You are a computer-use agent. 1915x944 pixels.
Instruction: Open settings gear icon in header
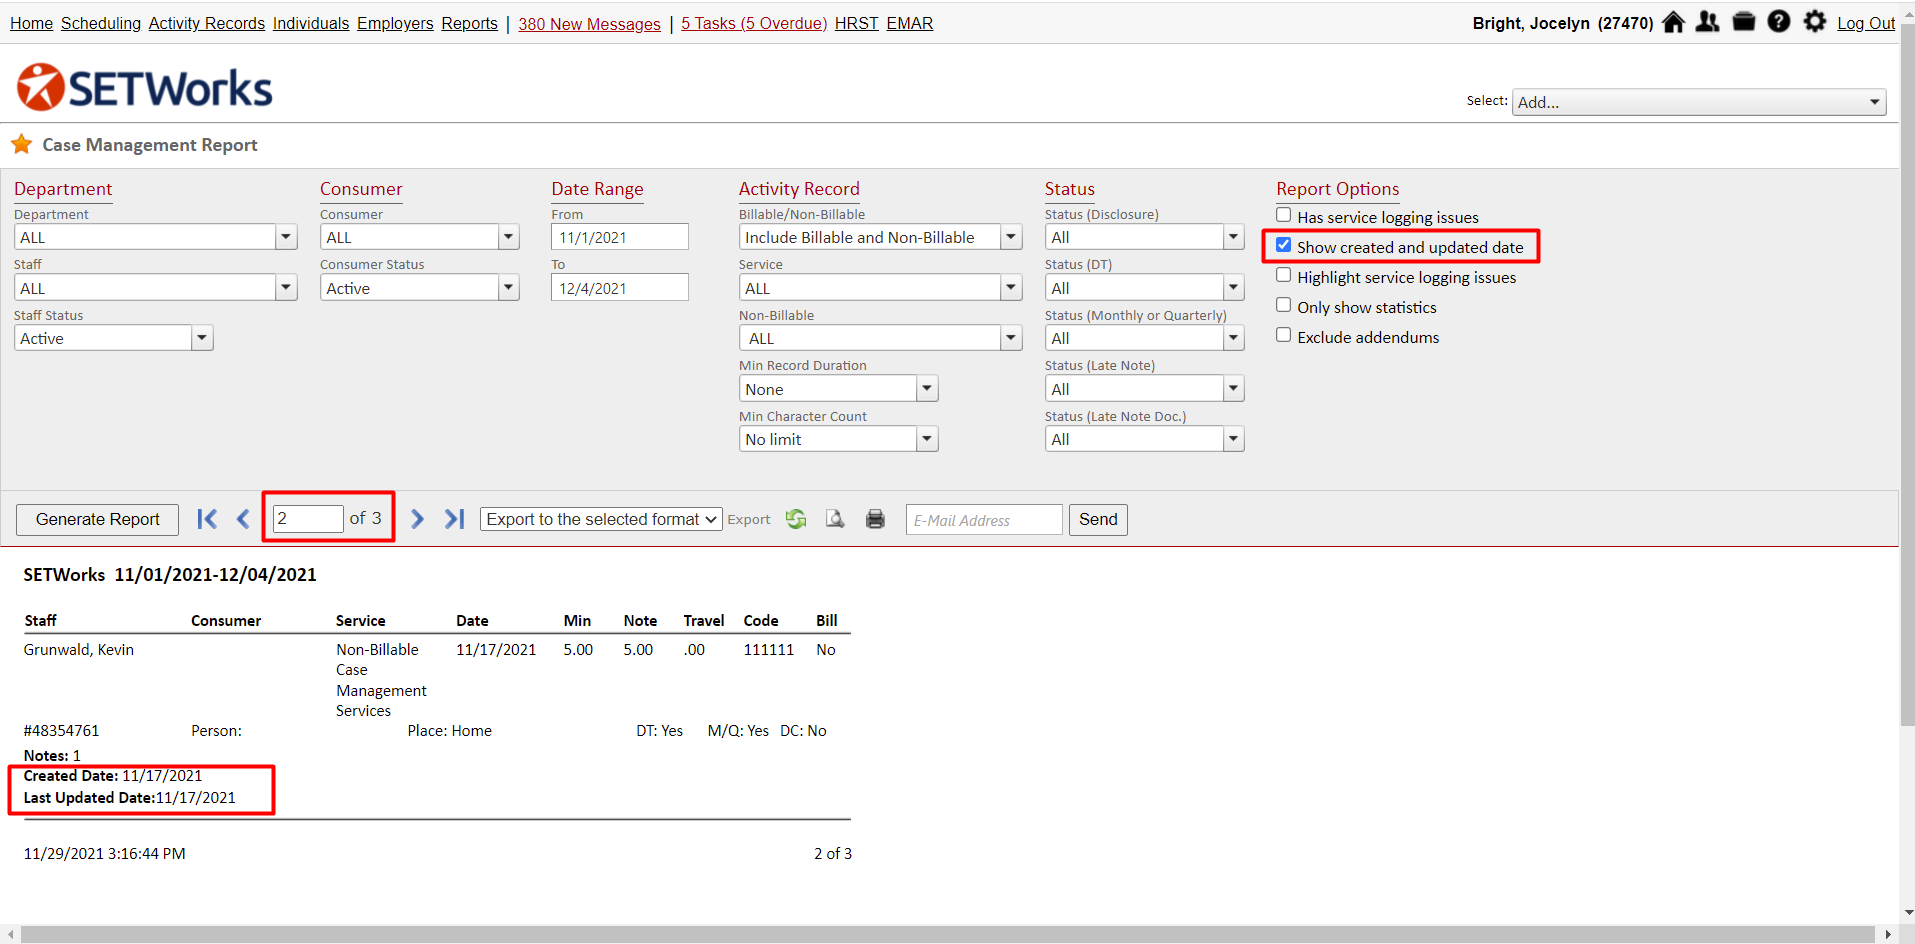pos(1815,22)
